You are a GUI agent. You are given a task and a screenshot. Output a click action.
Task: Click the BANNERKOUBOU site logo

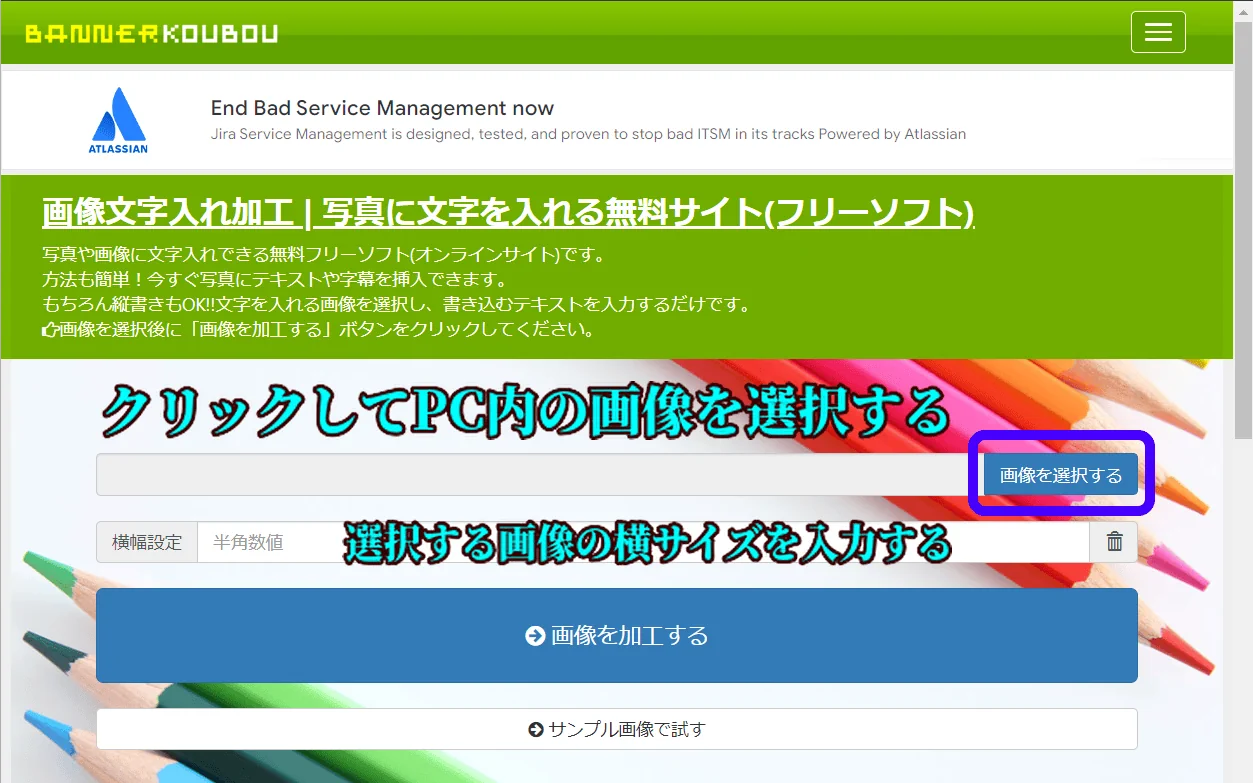click(x=152, y=34)
